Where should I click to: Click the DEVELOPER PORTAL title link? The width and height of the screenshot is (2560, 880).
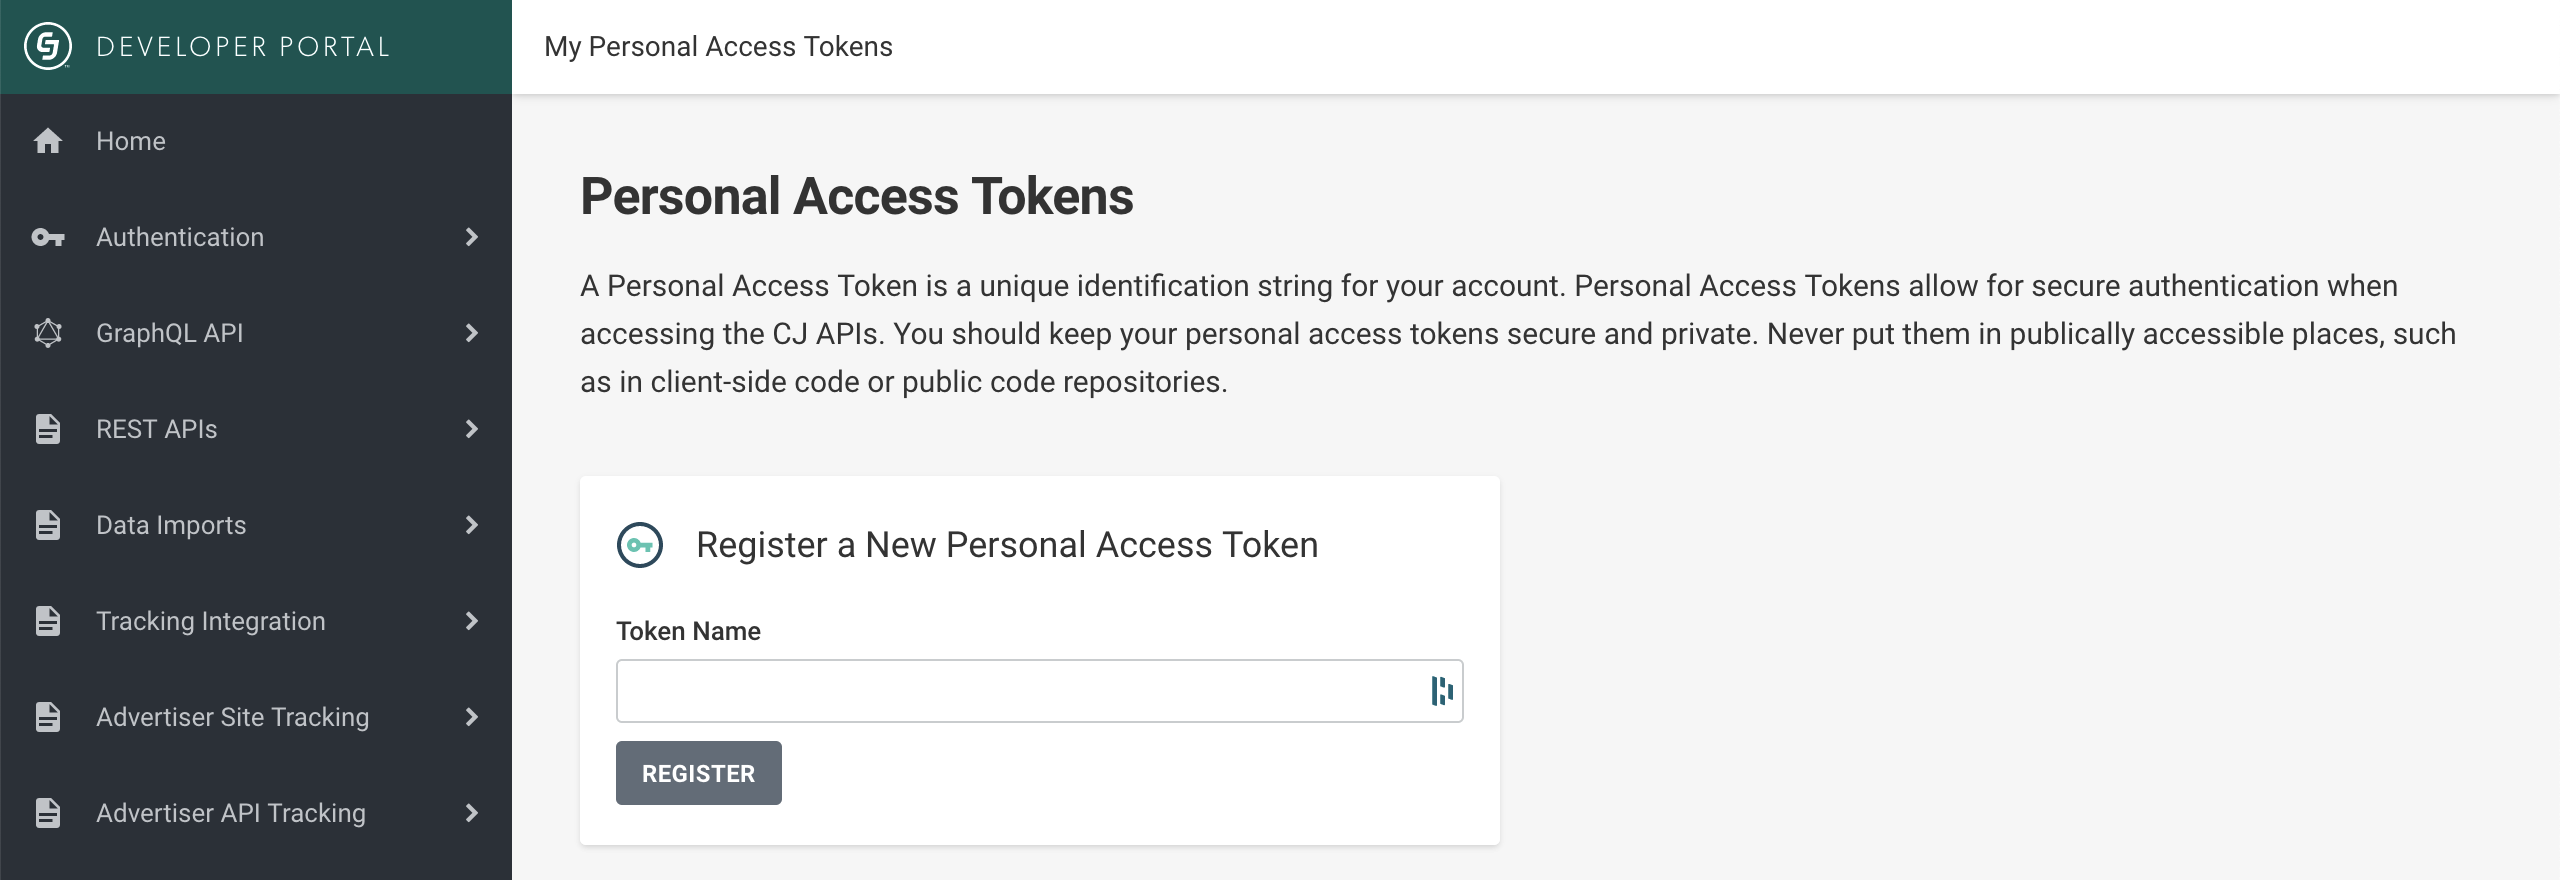pyautogui.click(x=243, y=47)
